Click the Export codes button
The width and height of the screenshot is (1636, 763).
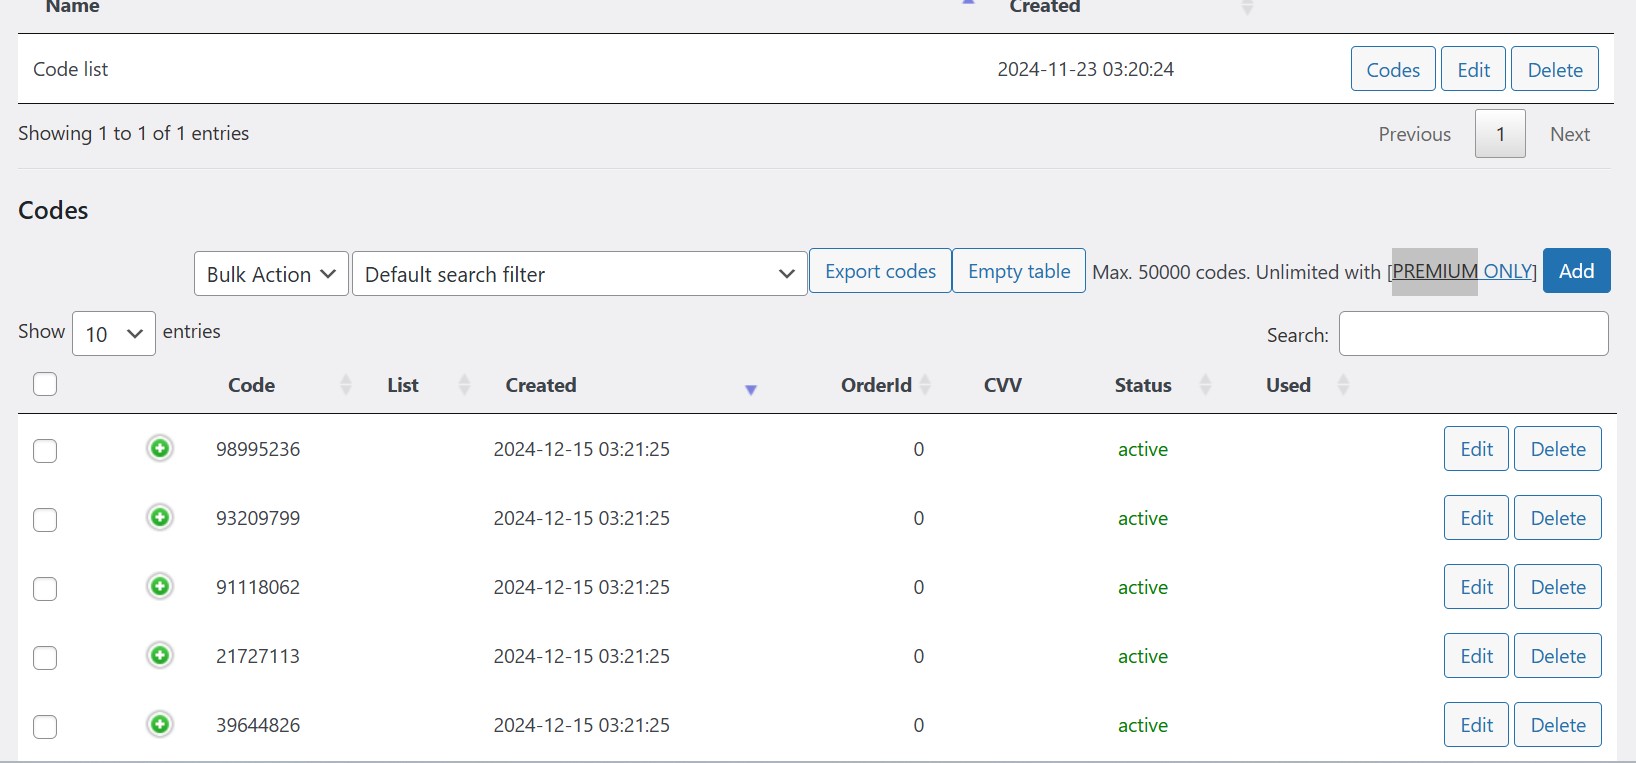point(880,271)
